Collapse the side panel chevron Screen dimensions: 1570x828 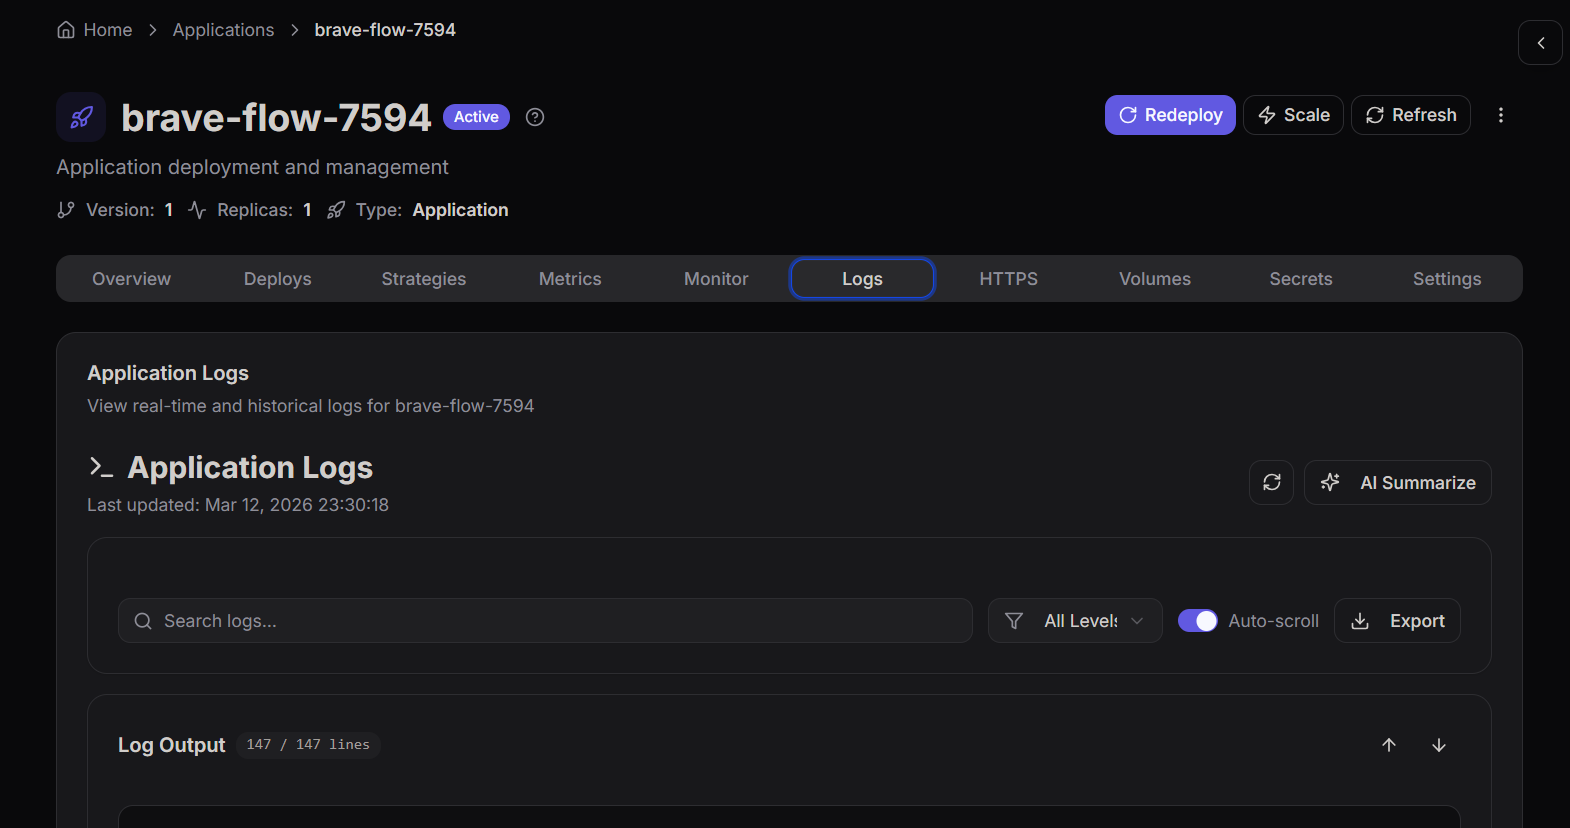click(x=1540, y=43)
